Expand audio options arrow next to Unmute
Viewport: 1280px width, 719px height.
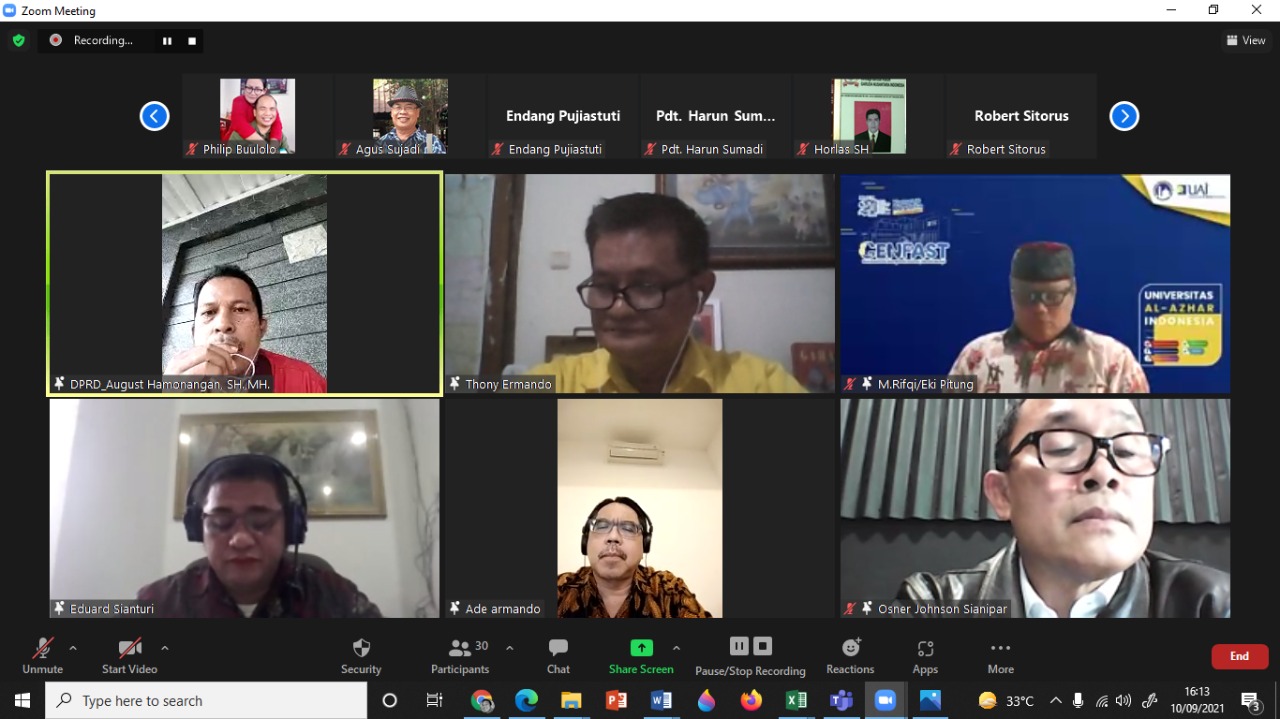[x=73, y=648]
